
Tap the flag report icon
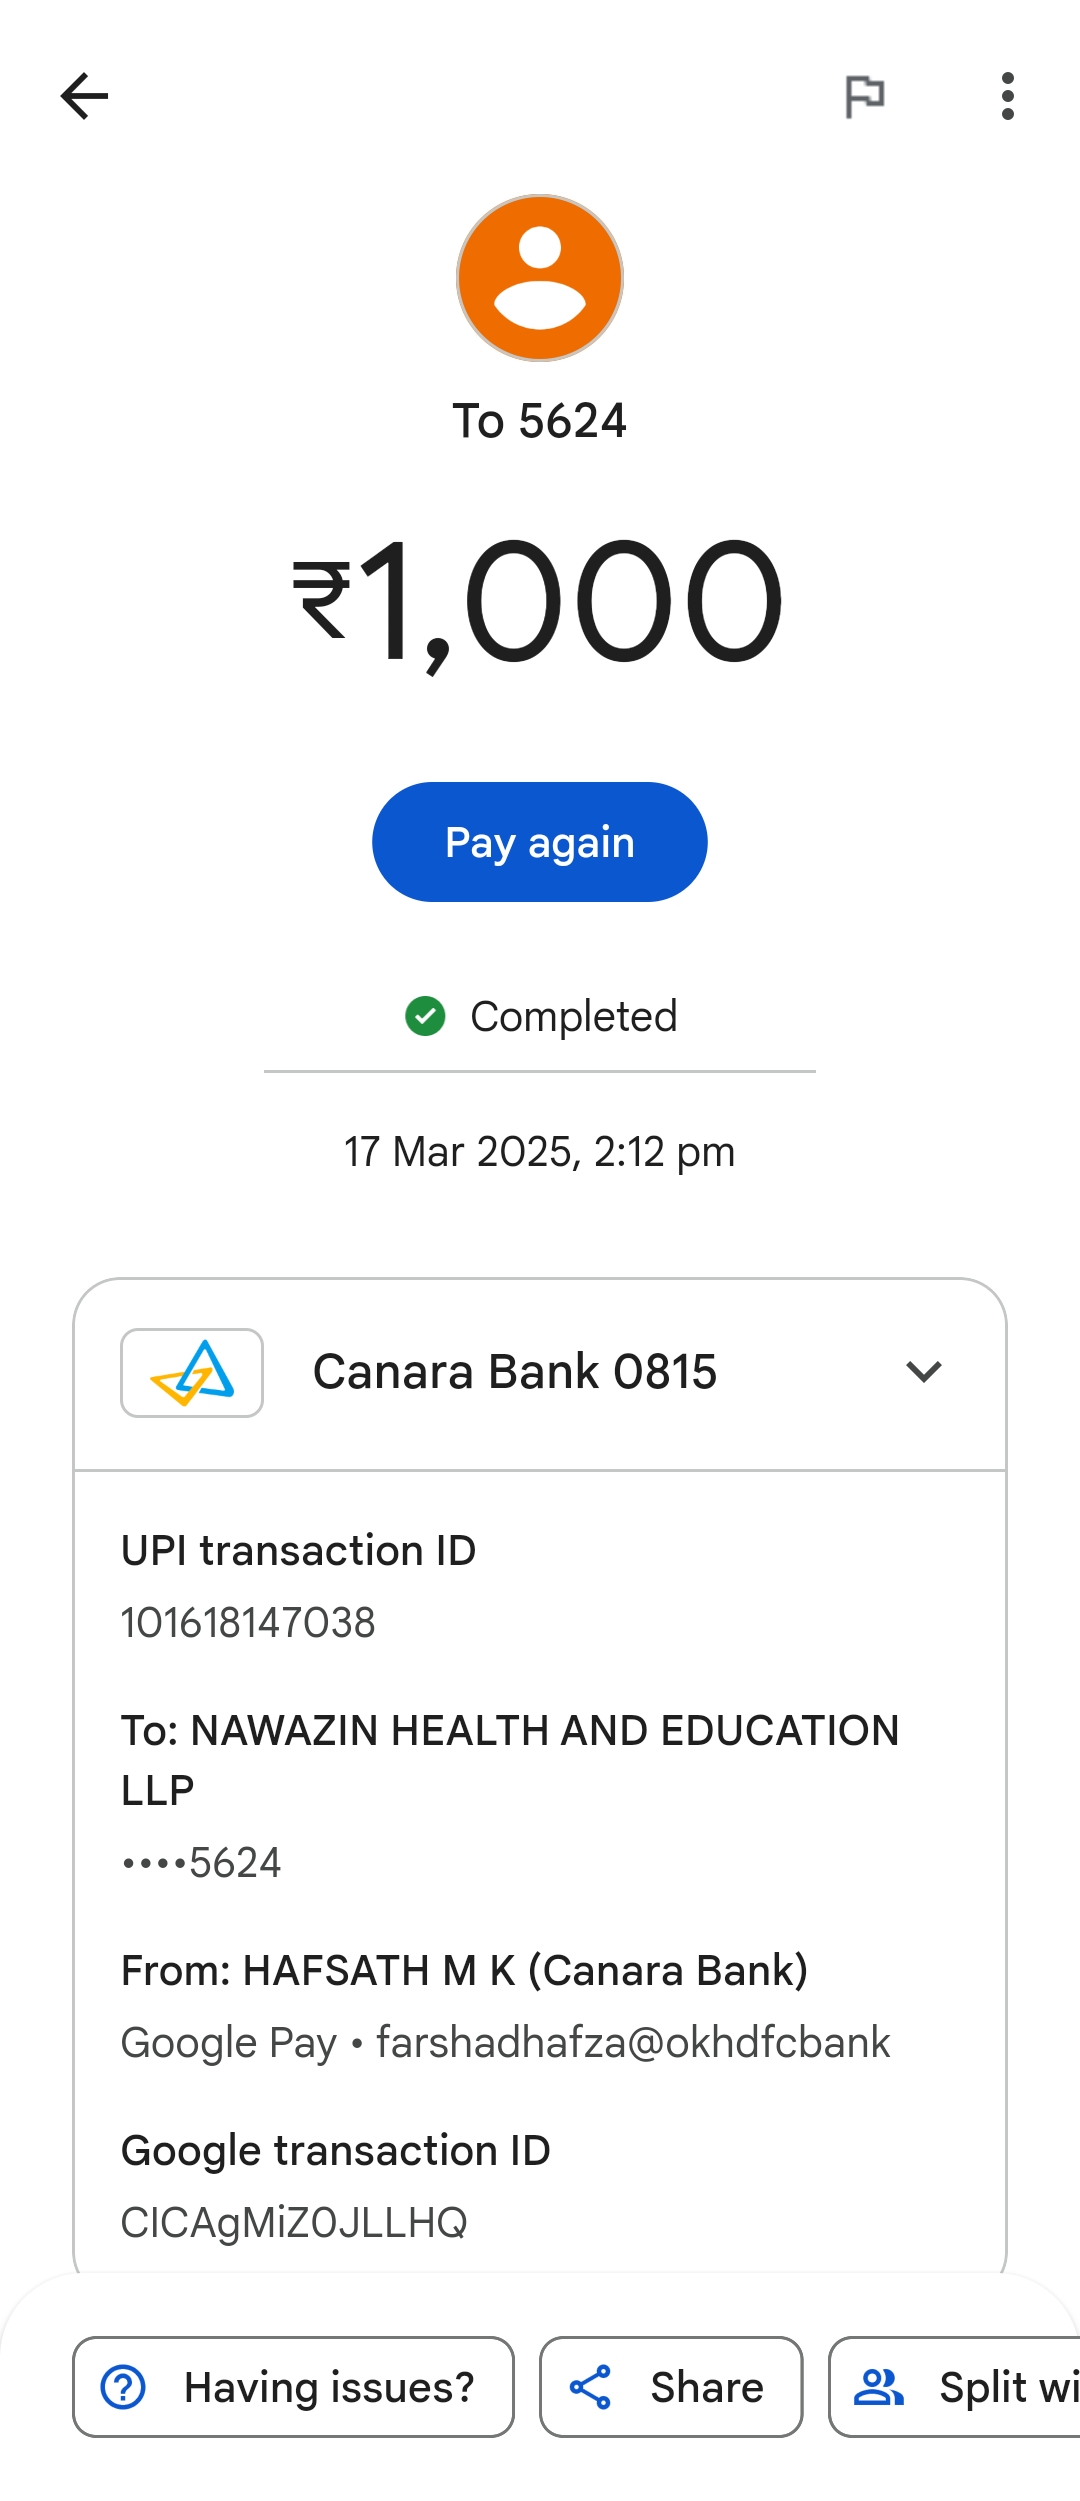pyautogui.click(x=865, y=96)
